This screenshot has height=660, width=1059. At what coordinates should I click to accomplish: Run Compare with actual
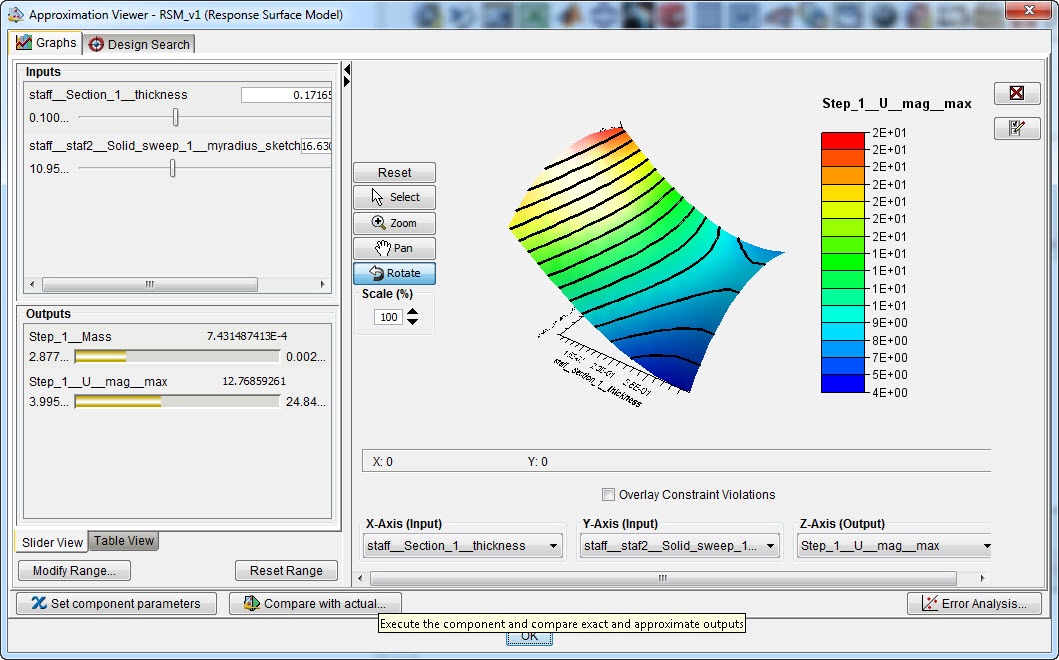click(314, 604)
